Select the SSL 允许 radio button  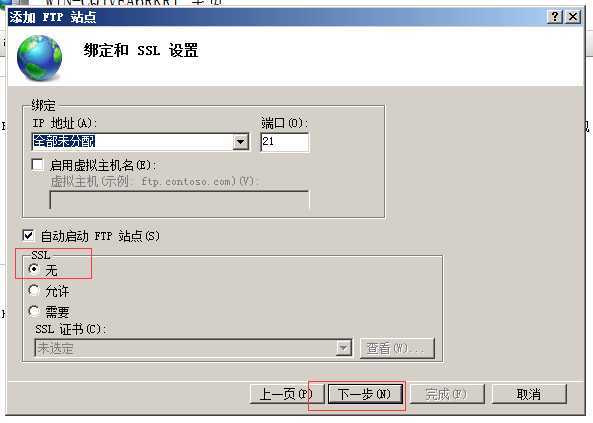[x=34, y=290]
